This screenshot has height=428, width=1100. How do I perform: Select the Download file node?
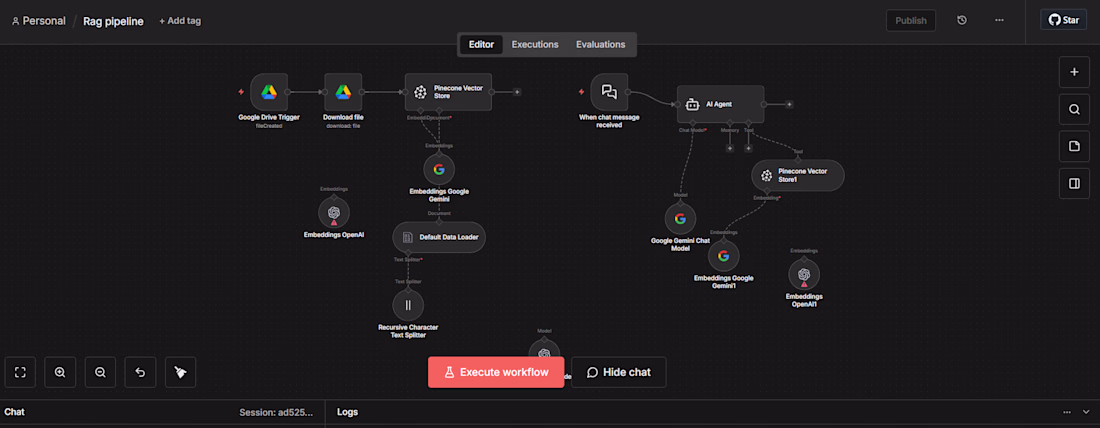pos(343,92)
